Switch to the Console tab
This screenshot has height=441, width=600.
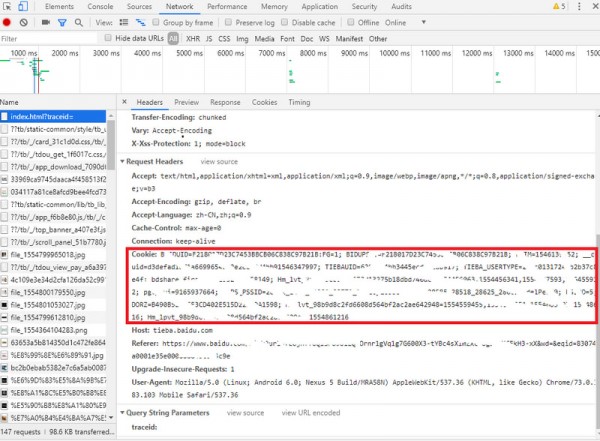coord(99,6)
